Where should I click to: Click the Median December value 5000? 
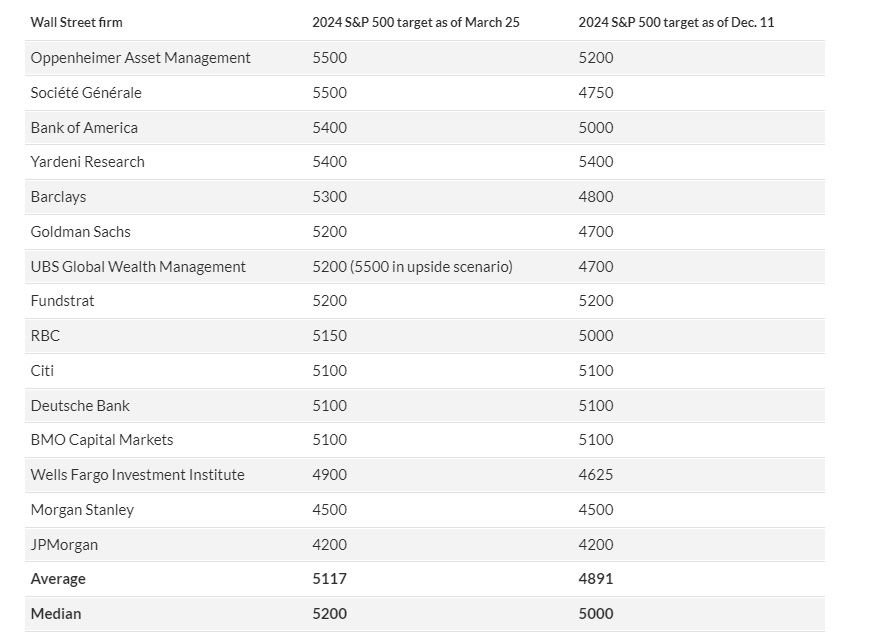coord(595,614)
